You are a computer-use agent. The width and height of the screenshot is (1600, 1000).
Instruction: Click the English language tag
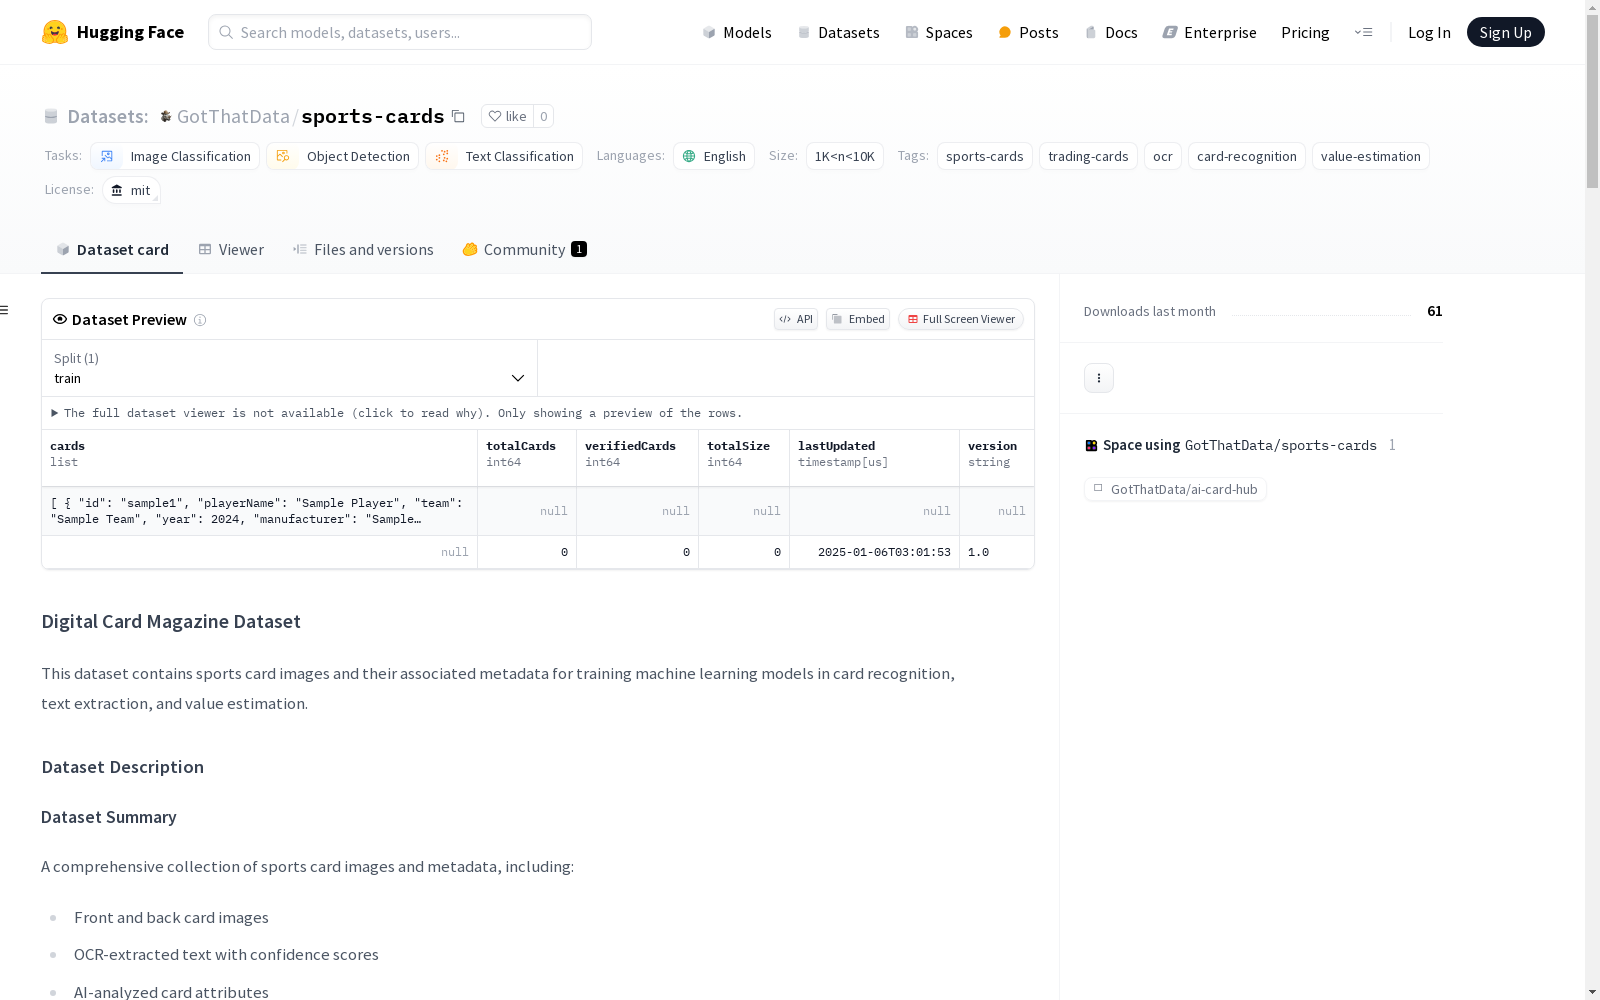pyautogui.click(x=714, y=156)
